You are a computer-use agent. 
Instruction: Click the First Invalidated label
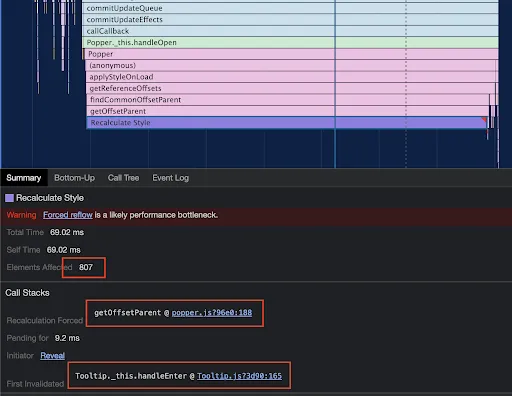35,384
